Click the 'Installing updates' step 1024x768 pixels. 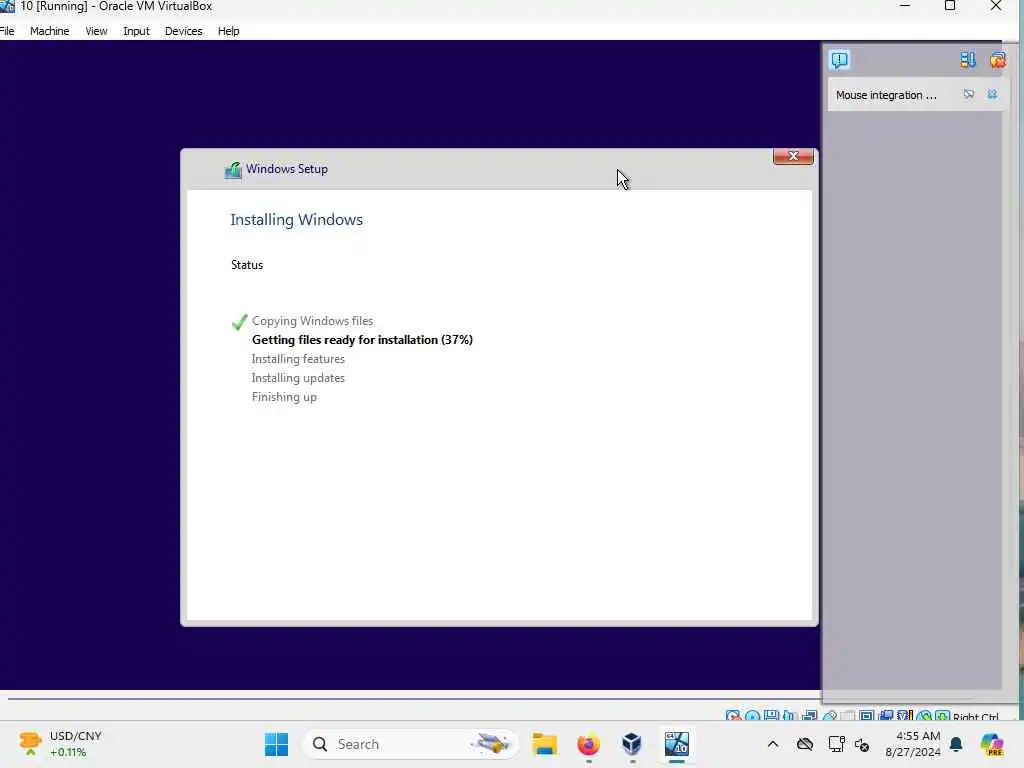point(298,378)
